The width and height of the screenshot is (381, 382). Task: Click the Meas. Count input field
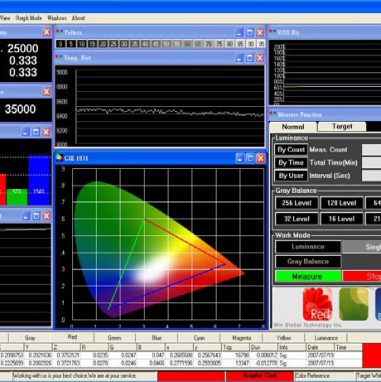pyautogui.click(x=371, y=150)
